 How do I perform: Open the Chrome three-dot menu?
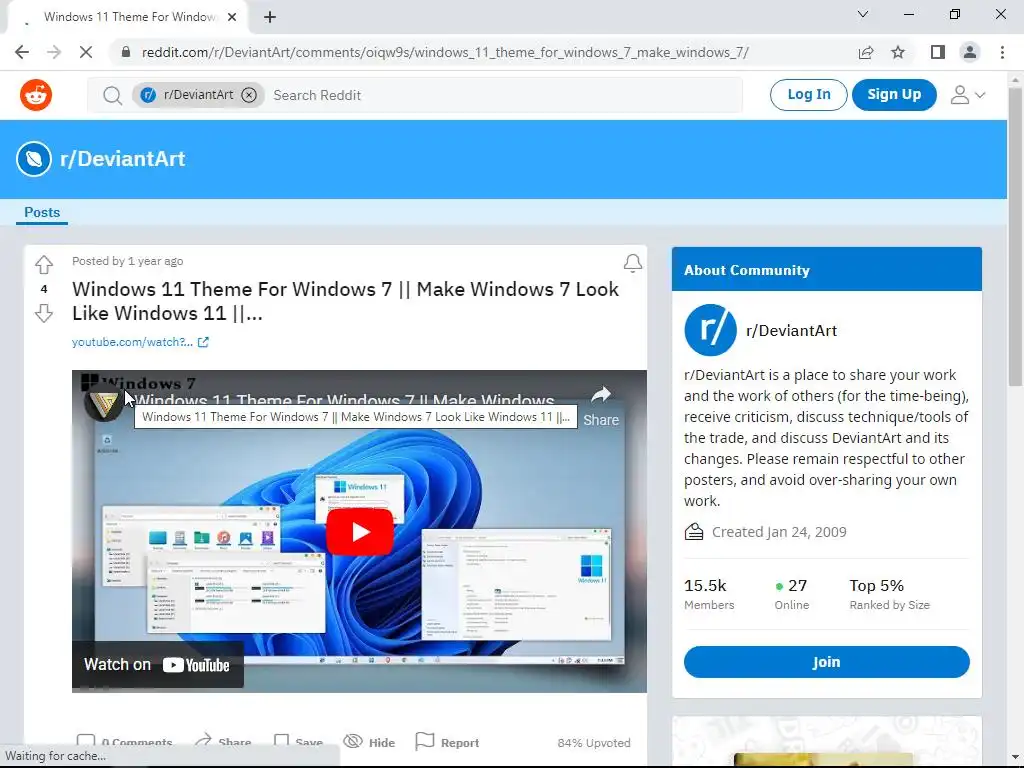pyautogui.click(x=1002, y=52)
